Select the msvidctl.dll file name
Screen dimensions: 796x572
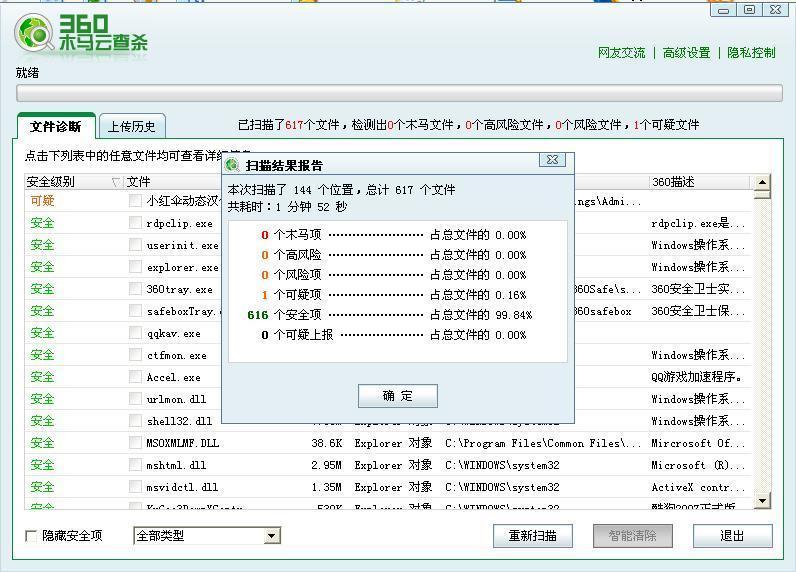(x=182, y=488)
